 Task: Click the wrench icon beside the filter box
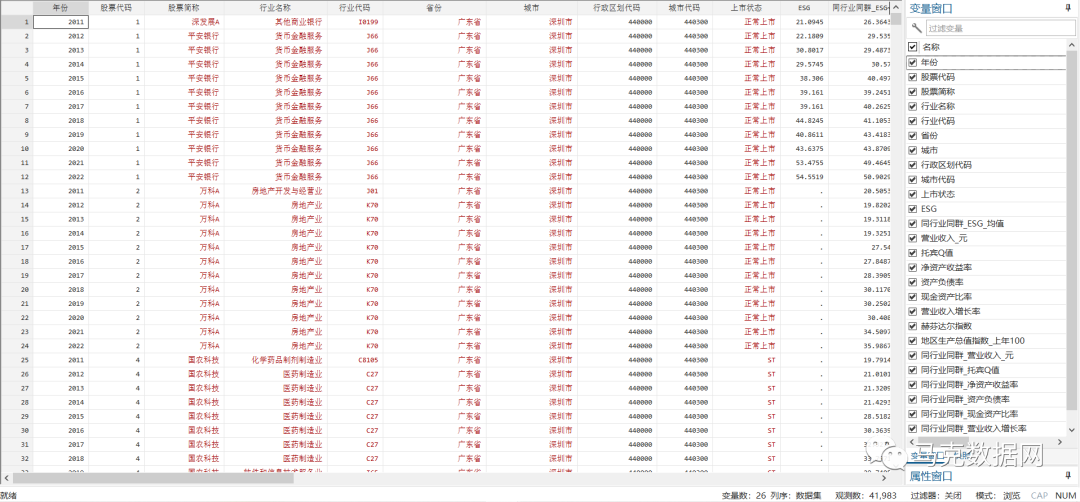pos(916,28)
